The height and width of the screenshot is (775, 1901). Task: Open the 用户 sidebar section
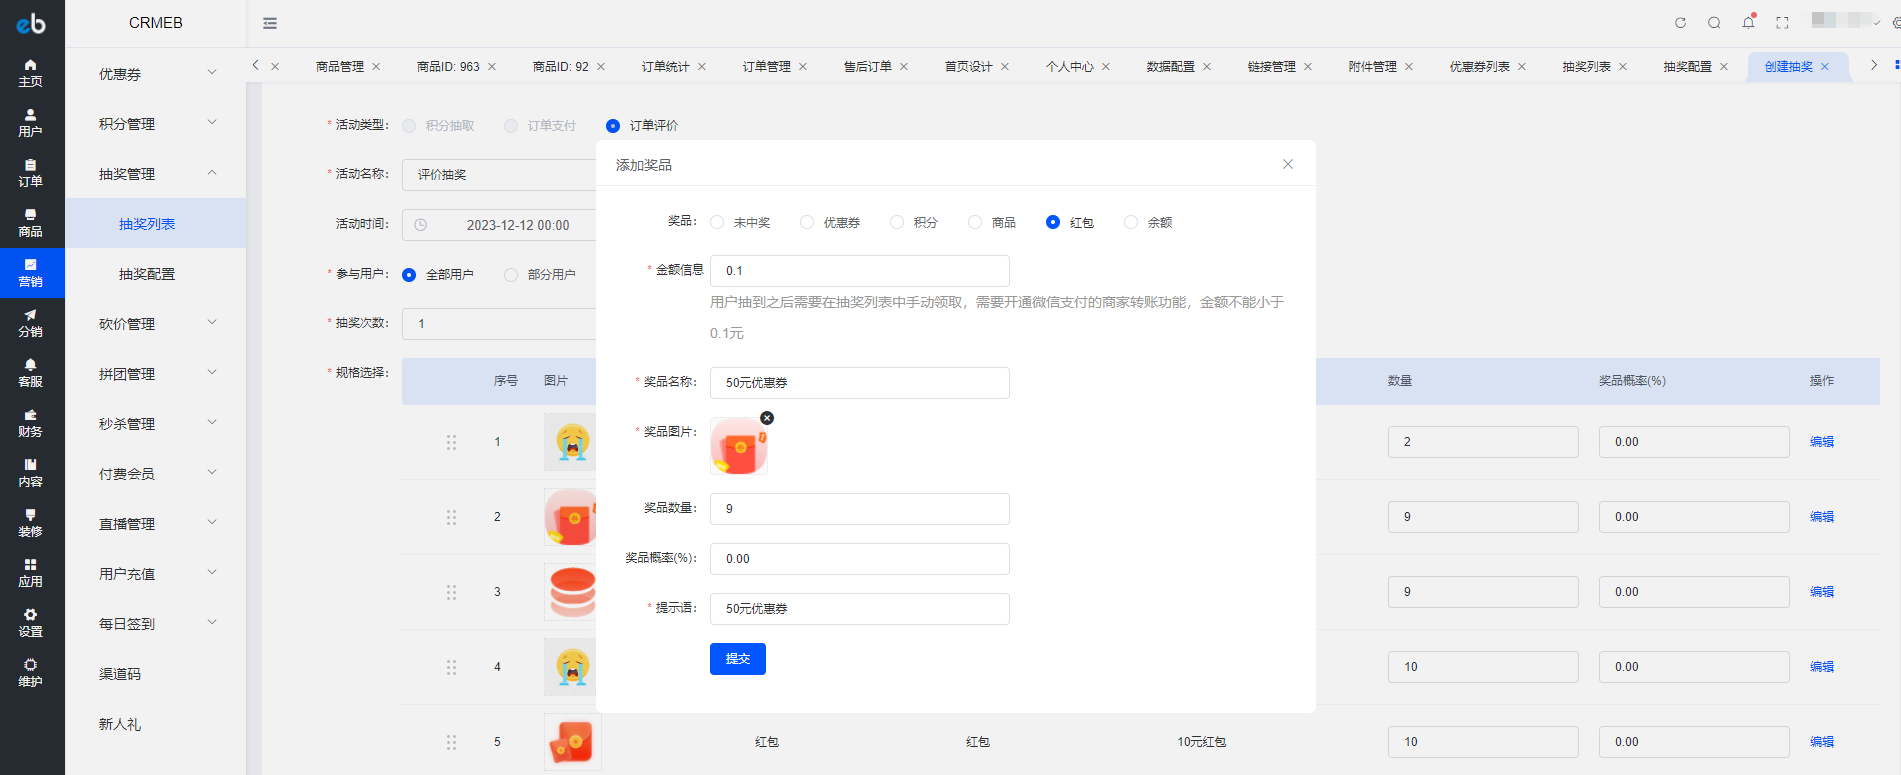coord(31,123)
